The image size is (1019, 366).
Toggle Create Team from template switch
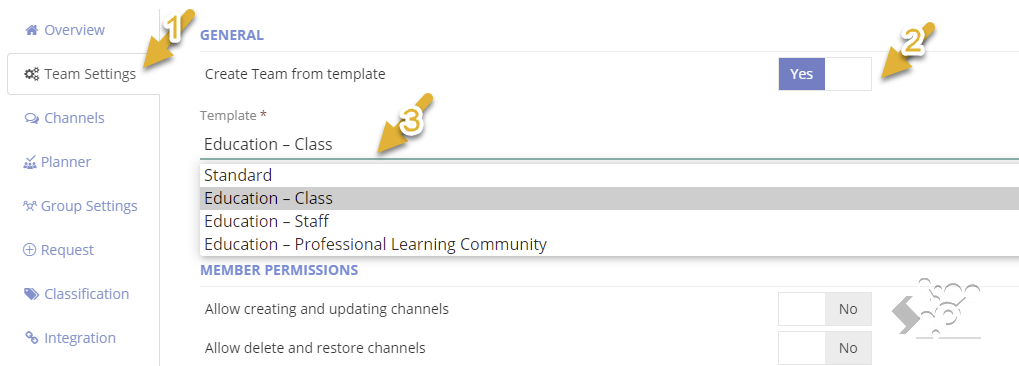click(x=825, y=74)
